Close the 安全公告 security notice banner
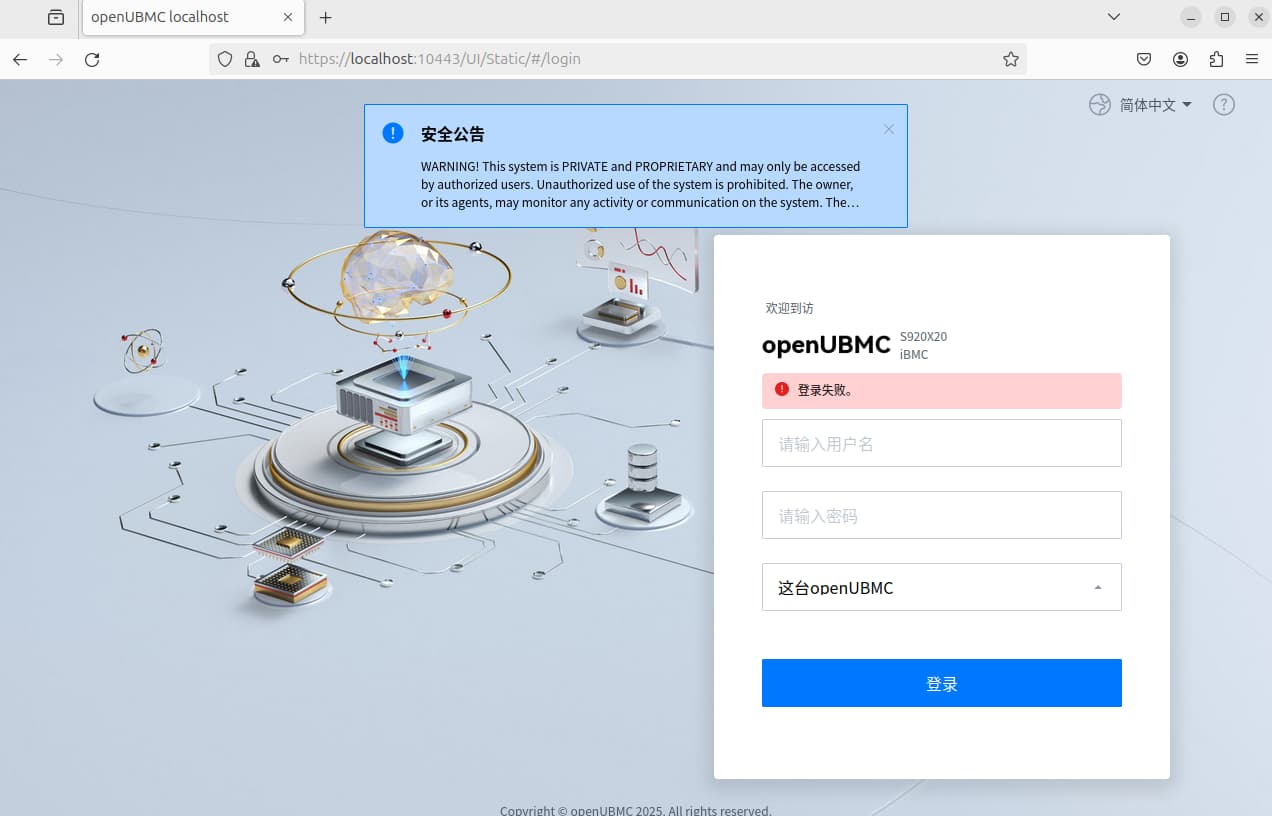The width and height of the screenshot is (1272, 816). coord(888,129)
